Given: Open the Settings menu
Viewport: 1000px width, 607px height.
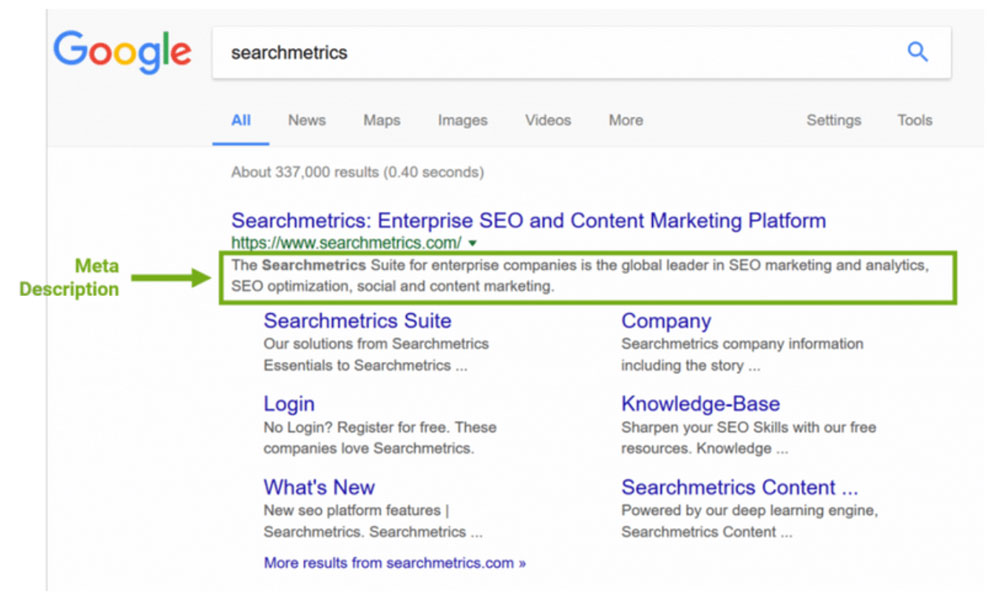Looking at the screenshot, I should point(833,120).
